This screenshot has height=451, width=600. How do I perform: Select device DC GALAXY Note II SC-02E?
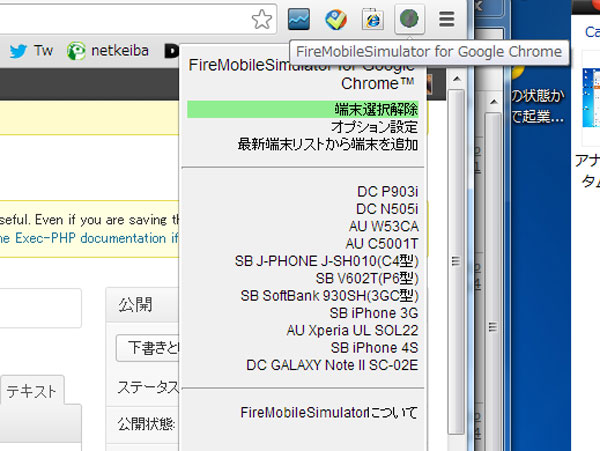pos(332,365)
